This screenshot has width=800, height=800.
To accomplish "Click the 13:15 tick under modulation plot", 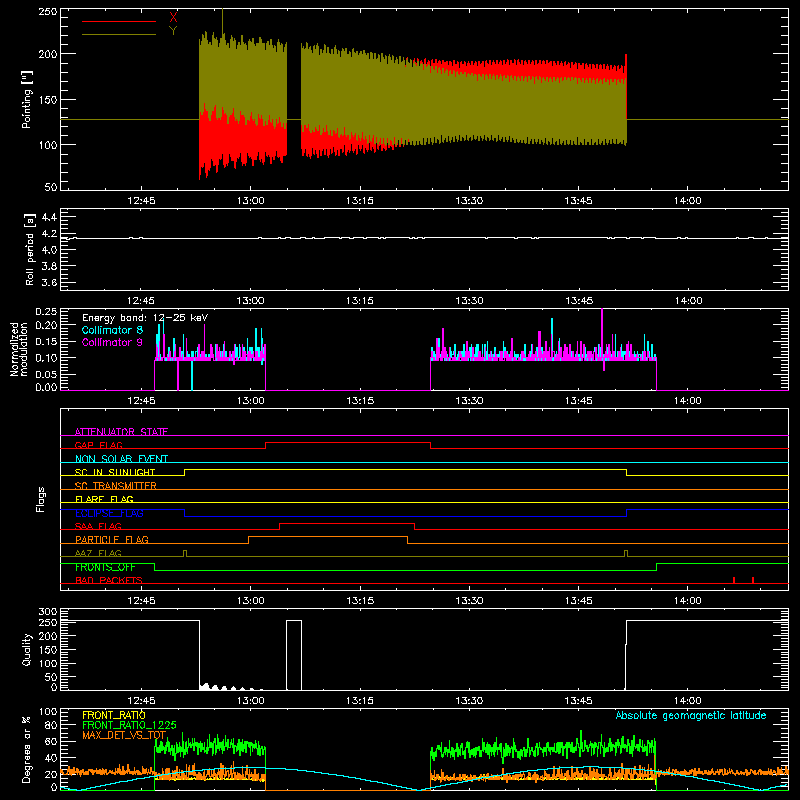I will point(360,401).
